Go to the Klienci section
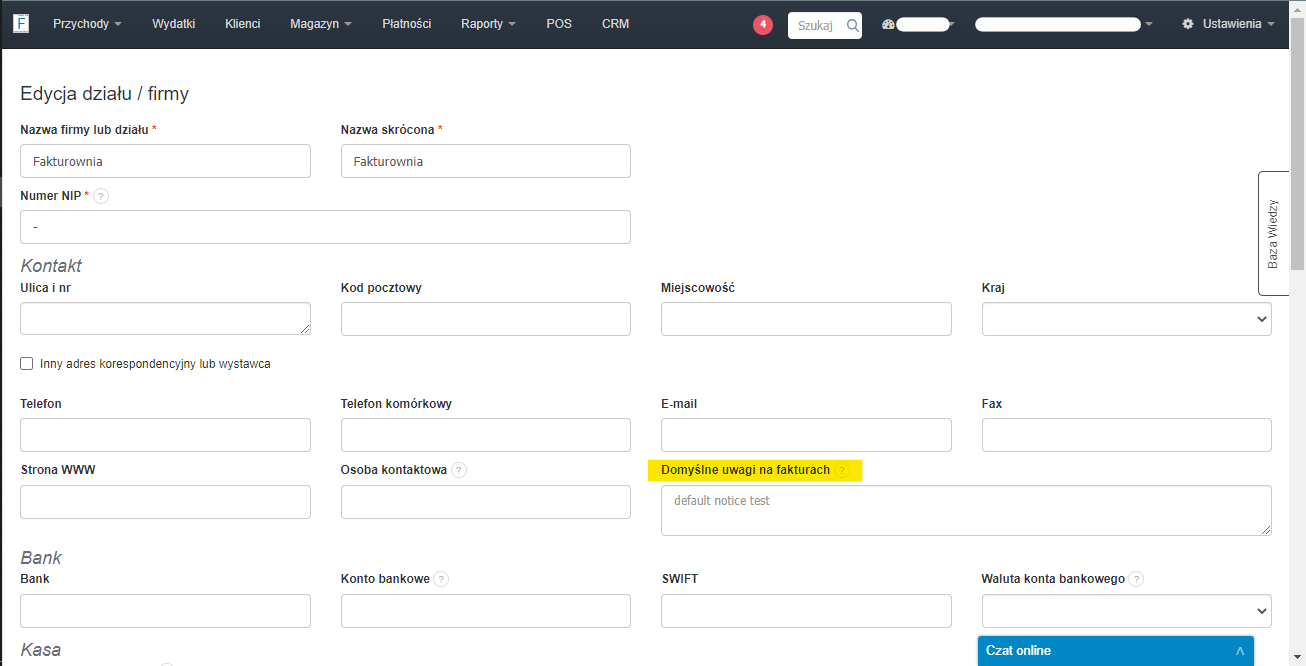Screen dimensions: 1306x666 coord(243,24)
